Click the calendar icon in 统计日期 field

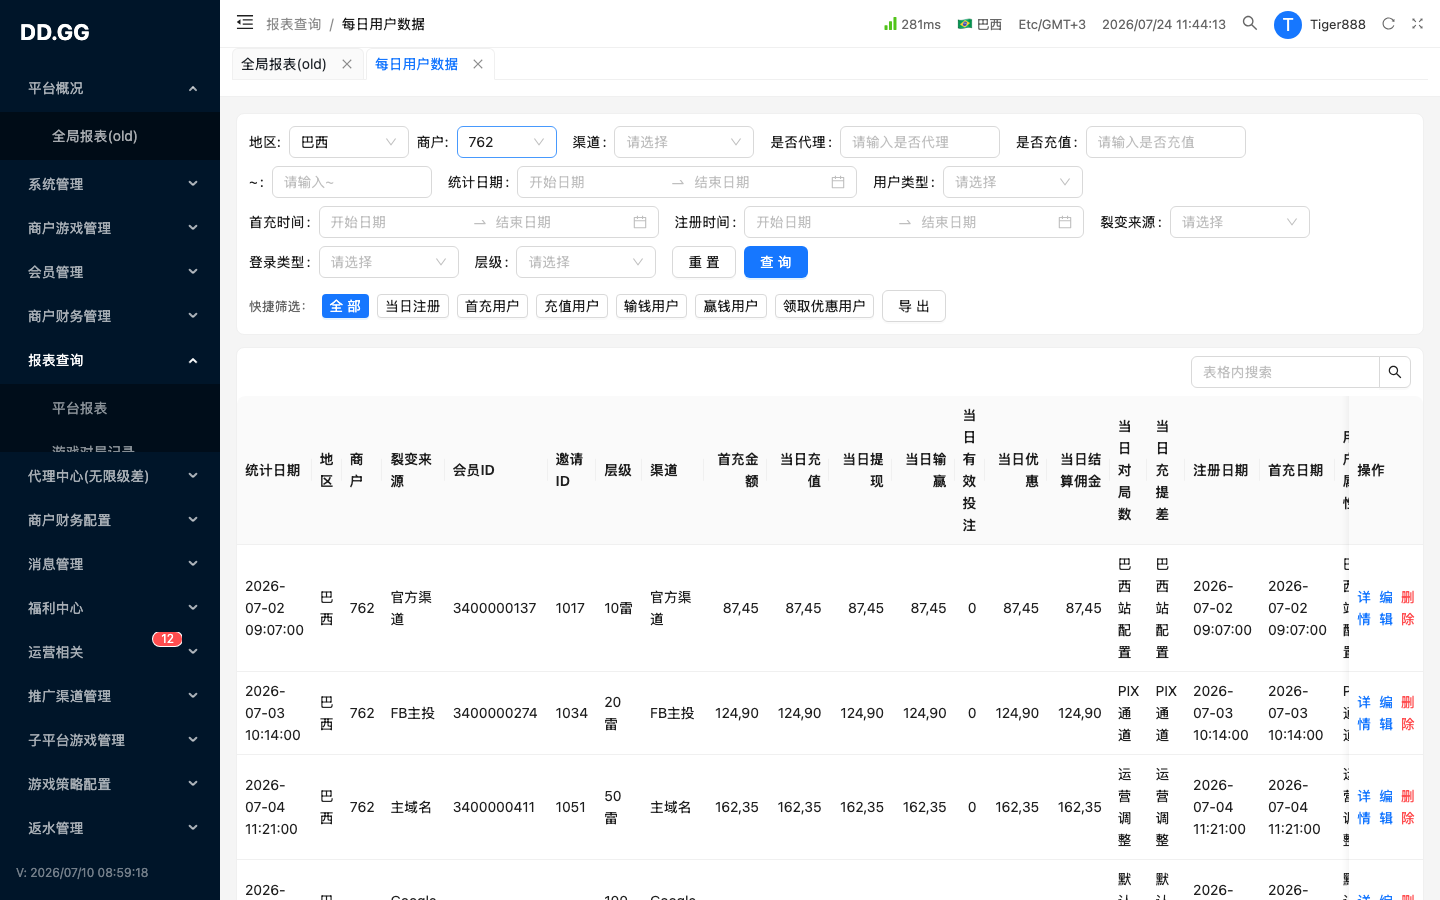[x=838, y=182]
